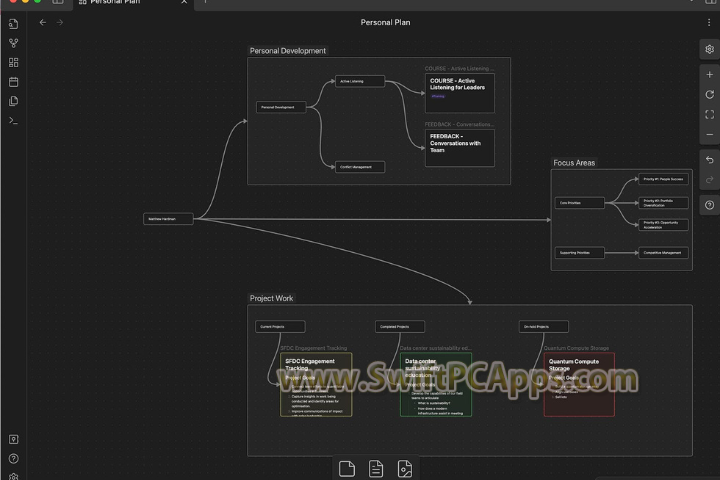Select the Supporting Priorities node
The height and width of the screenshot is (480, 720).
(x=580, y=253)
